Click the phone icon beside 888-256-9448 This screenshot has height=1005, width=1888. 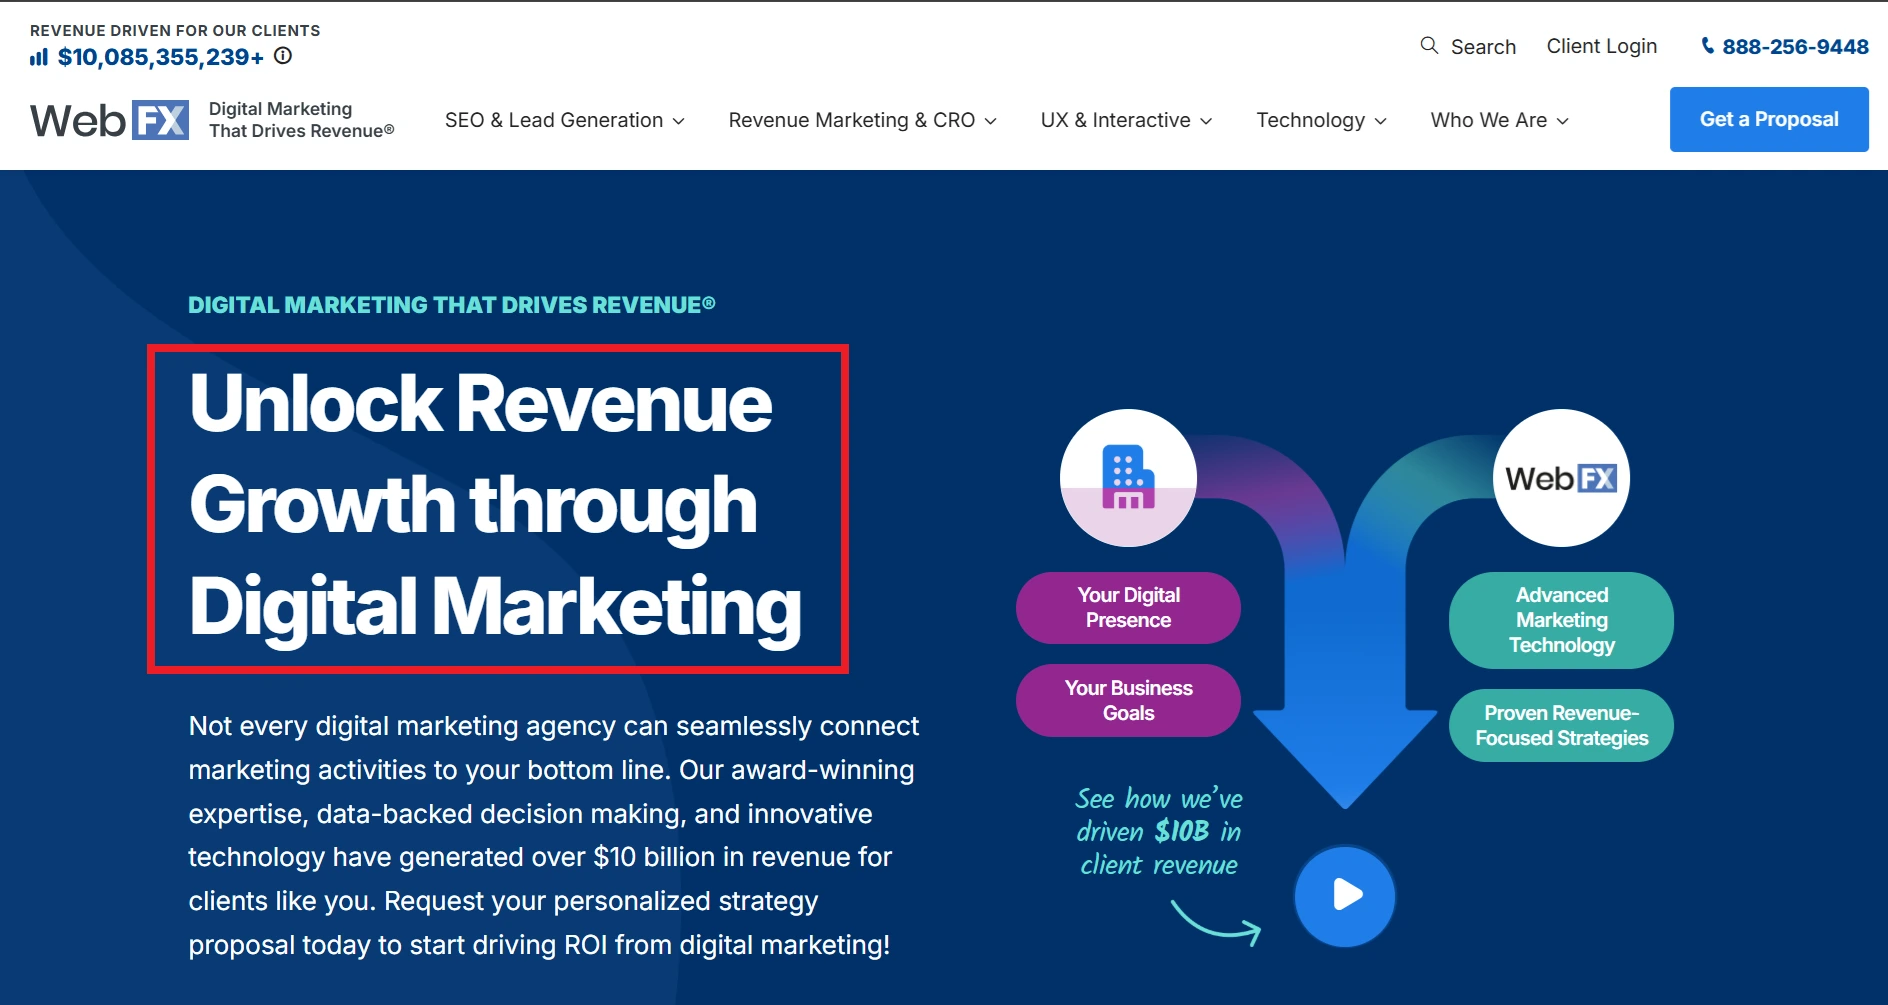pos(1708,46)
